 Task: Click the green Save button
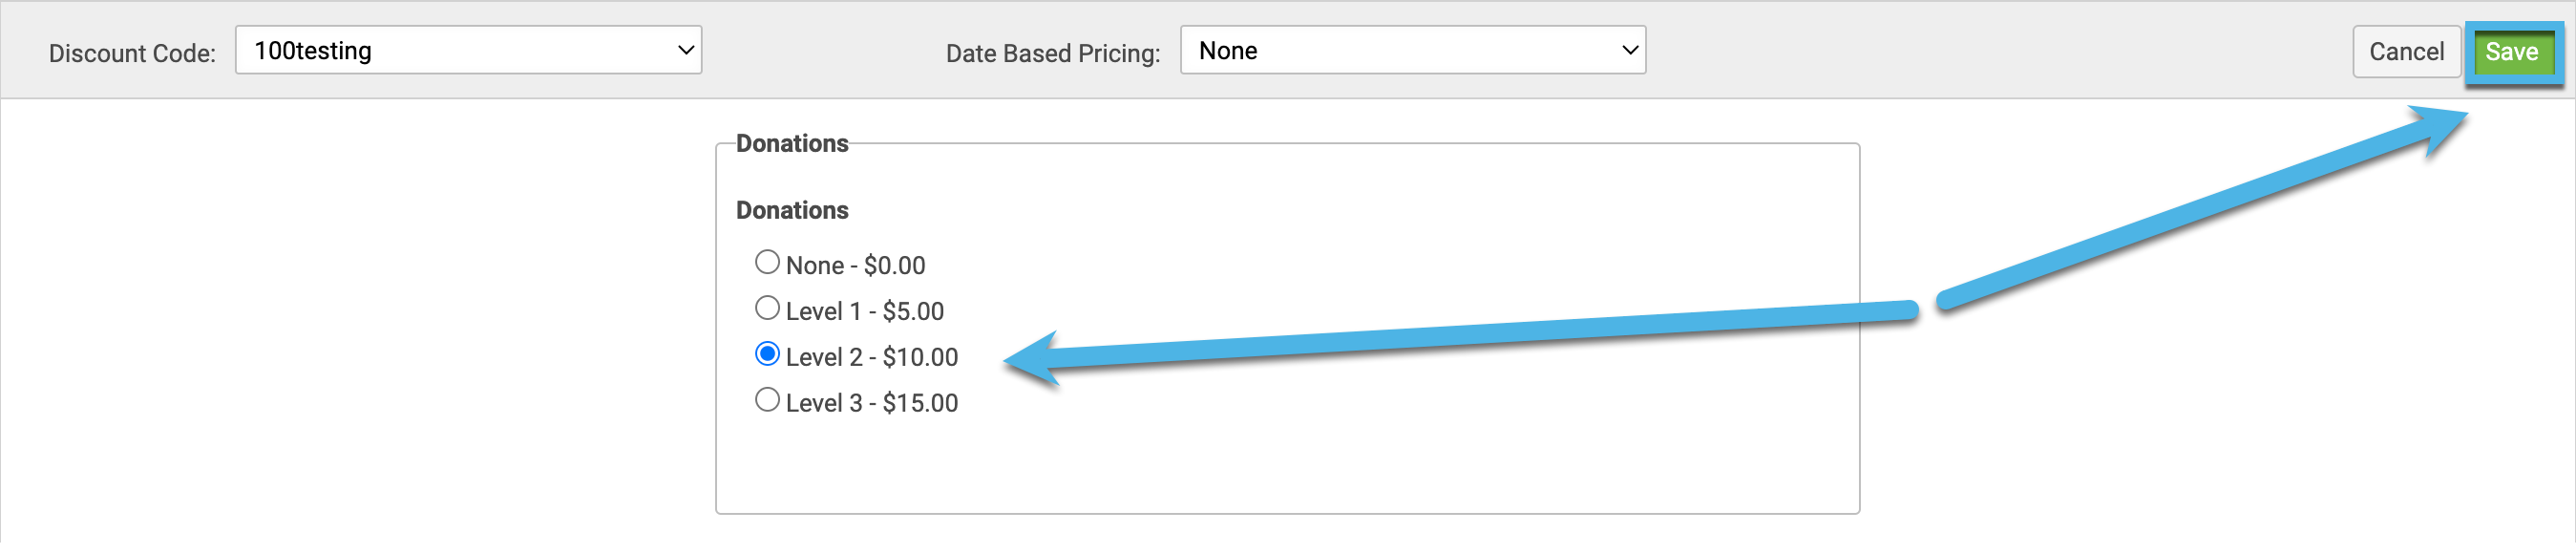pyautogui.click(x=2512, y=52)
